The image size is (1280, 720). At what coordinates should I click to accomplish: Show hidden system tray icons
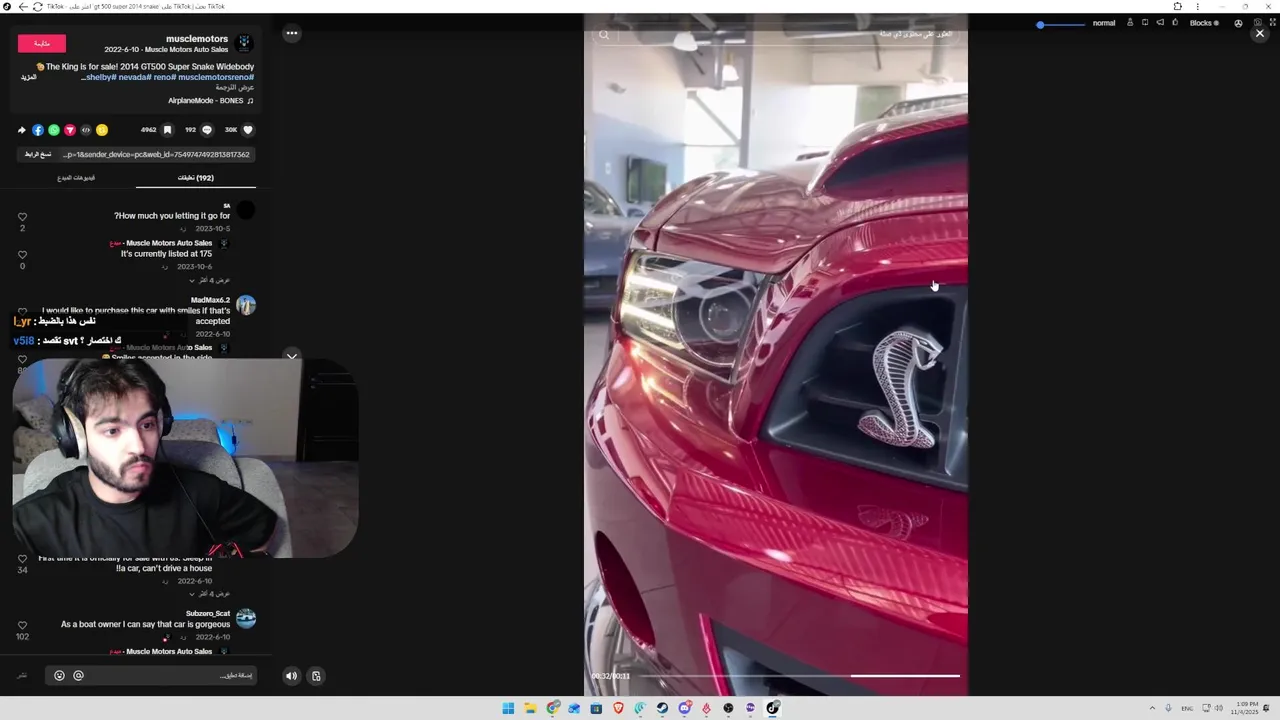click(x=1151, y=708)
